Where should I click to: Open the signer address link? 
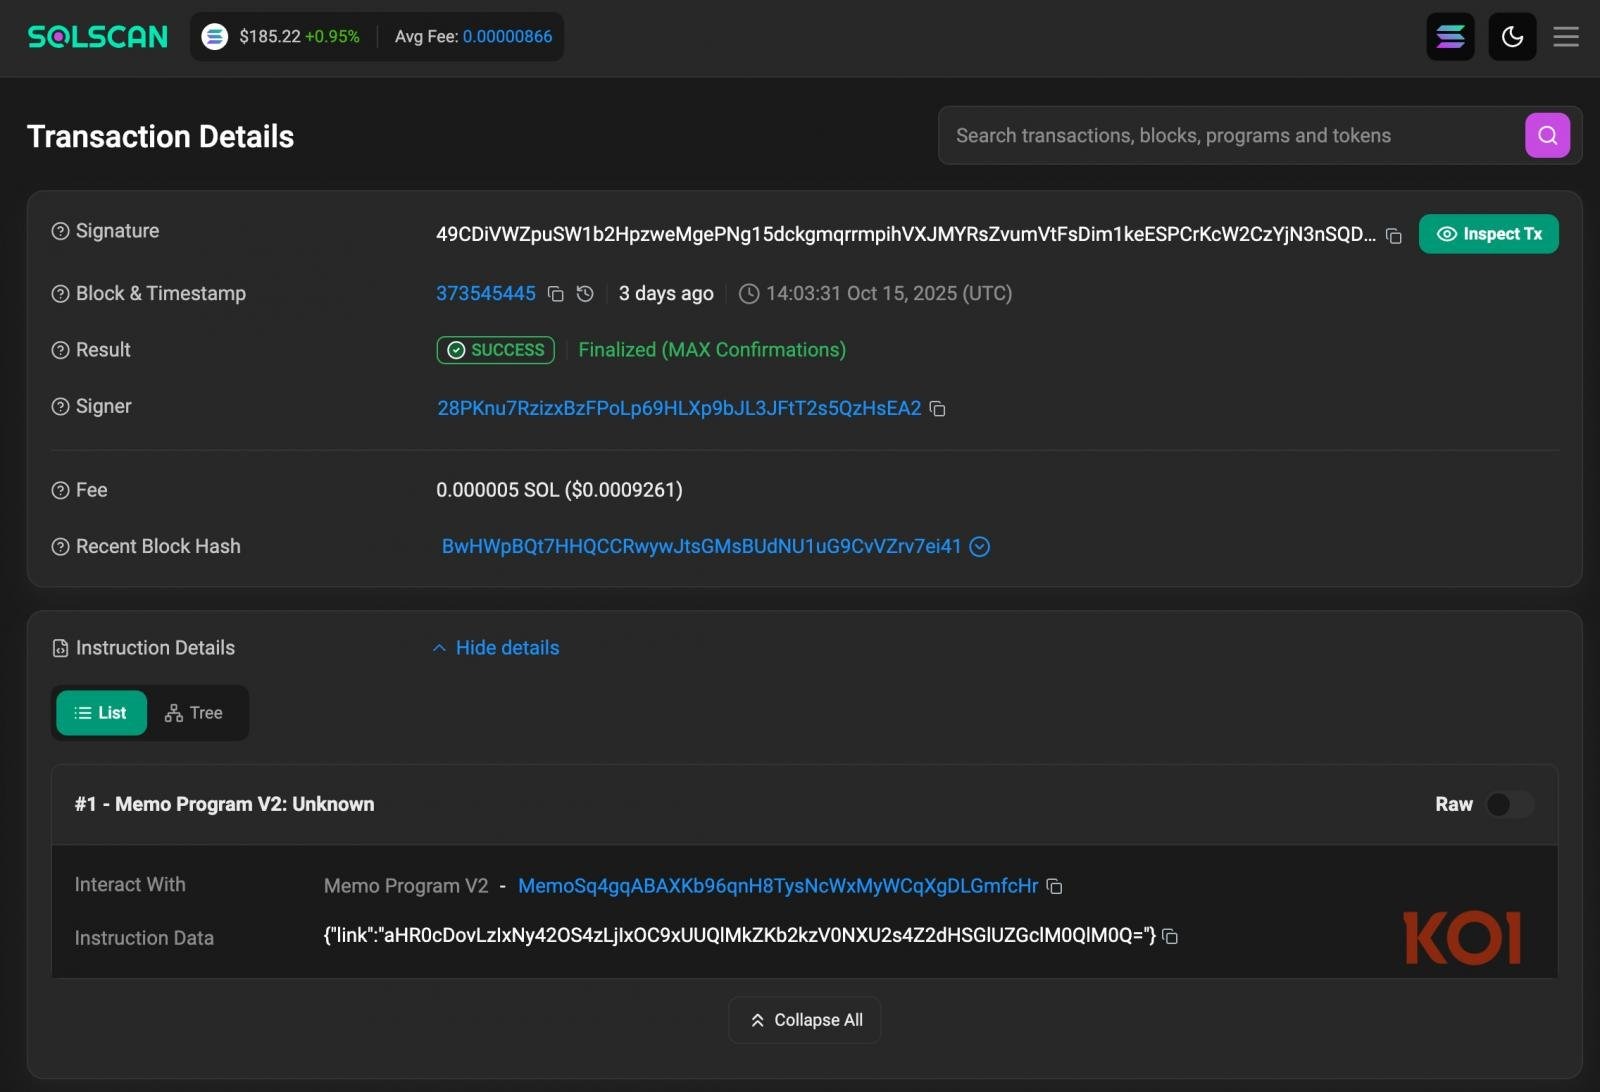pyautogui.click(x=679, y=408)
